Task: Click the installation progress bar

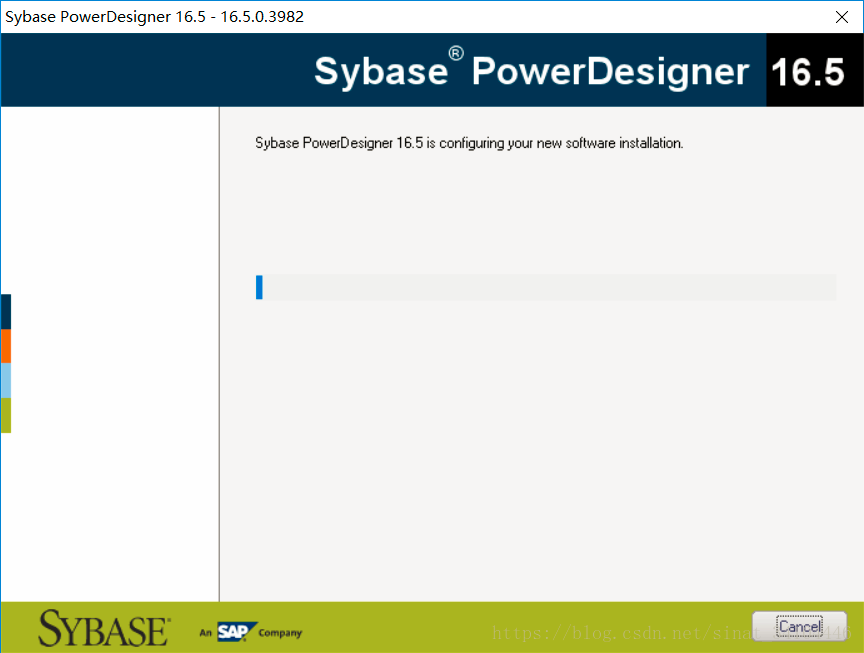Action: coord(546,287)
